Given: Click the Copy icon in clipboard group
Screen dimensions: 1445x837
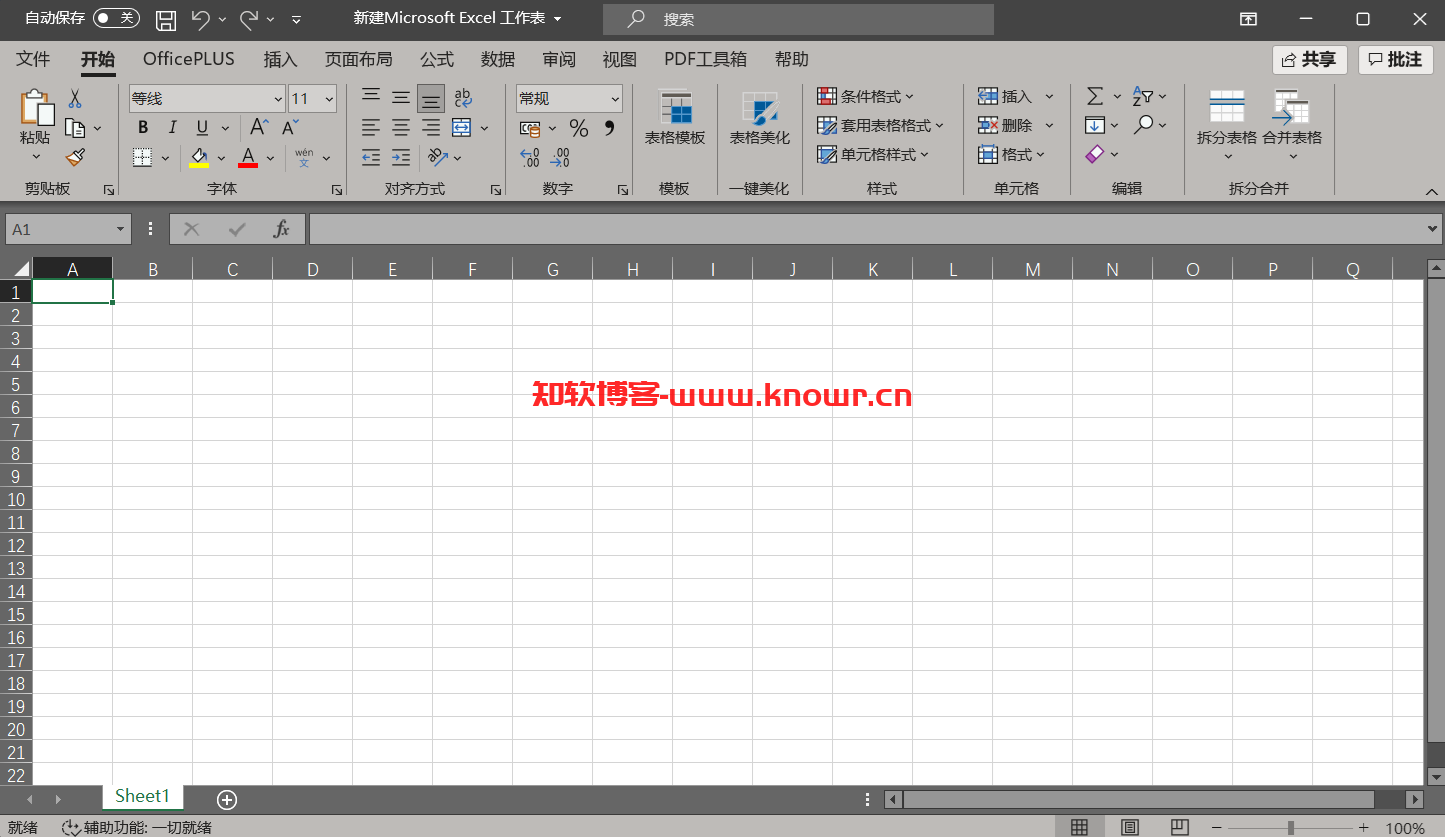Looking at the screenshot, I should (x=75, y=128).
